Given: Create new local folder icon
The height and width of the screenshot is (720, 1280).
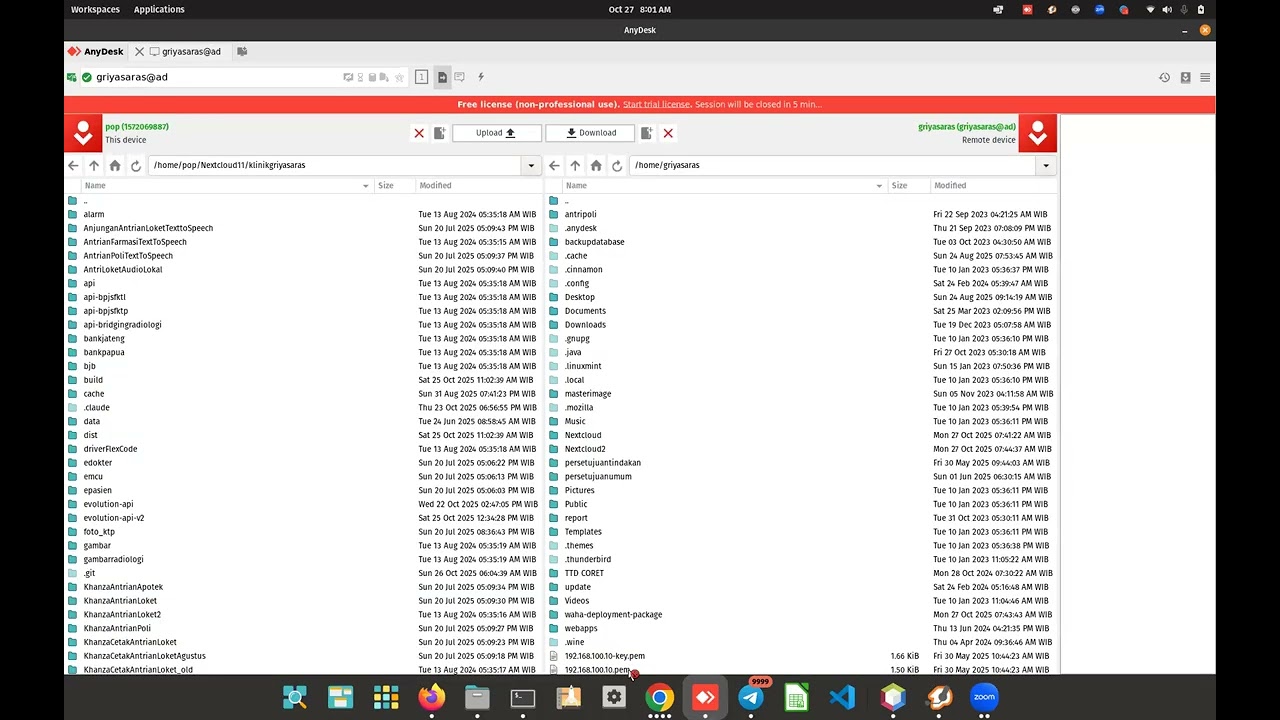Looking at the screenshot, I should 439,133.
